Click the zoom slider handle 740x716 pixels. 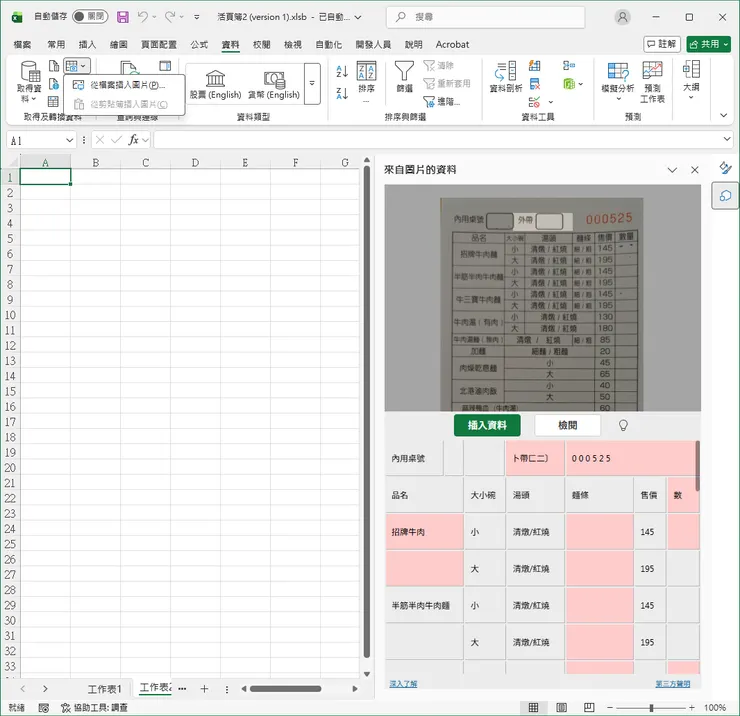(651, 708)
